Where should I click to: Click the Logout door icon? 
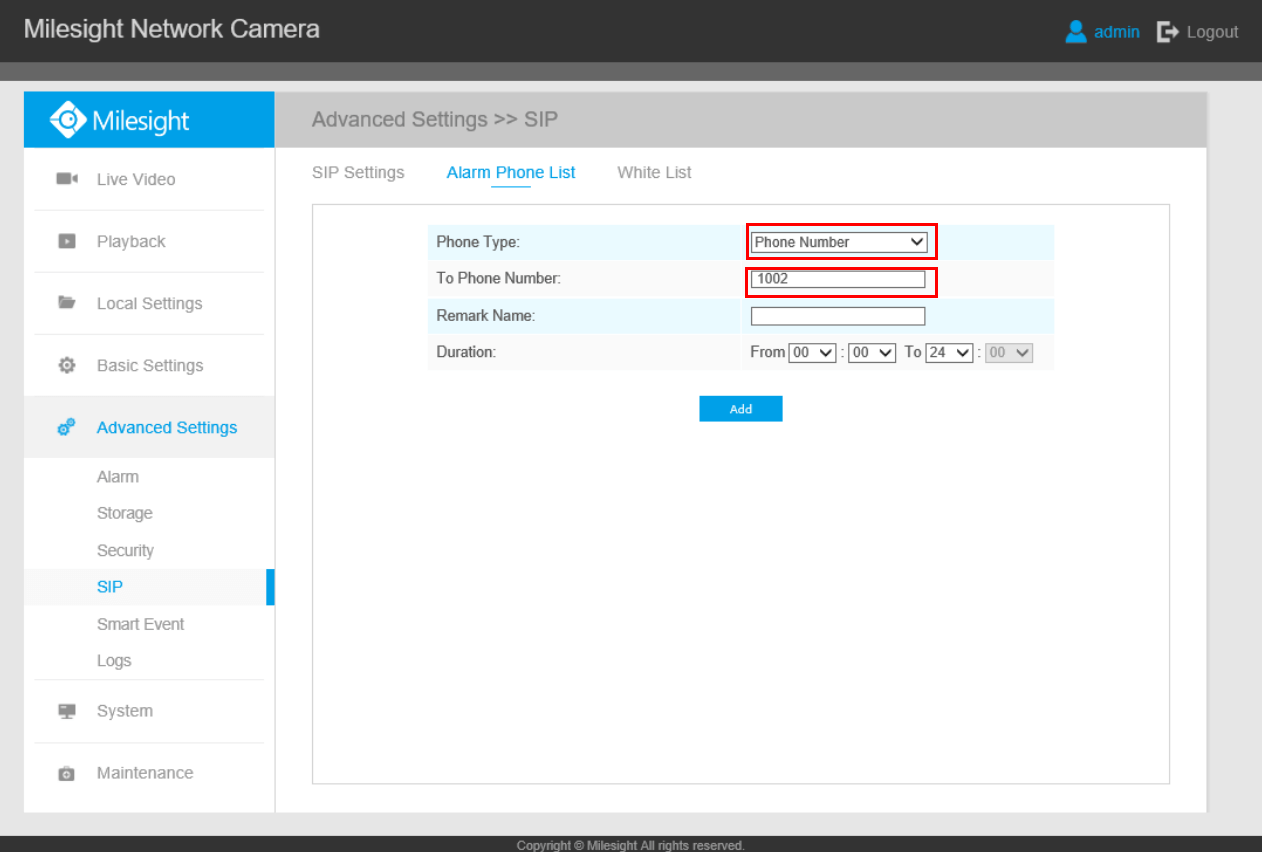pyautogui.click(x=1167, y=32)
